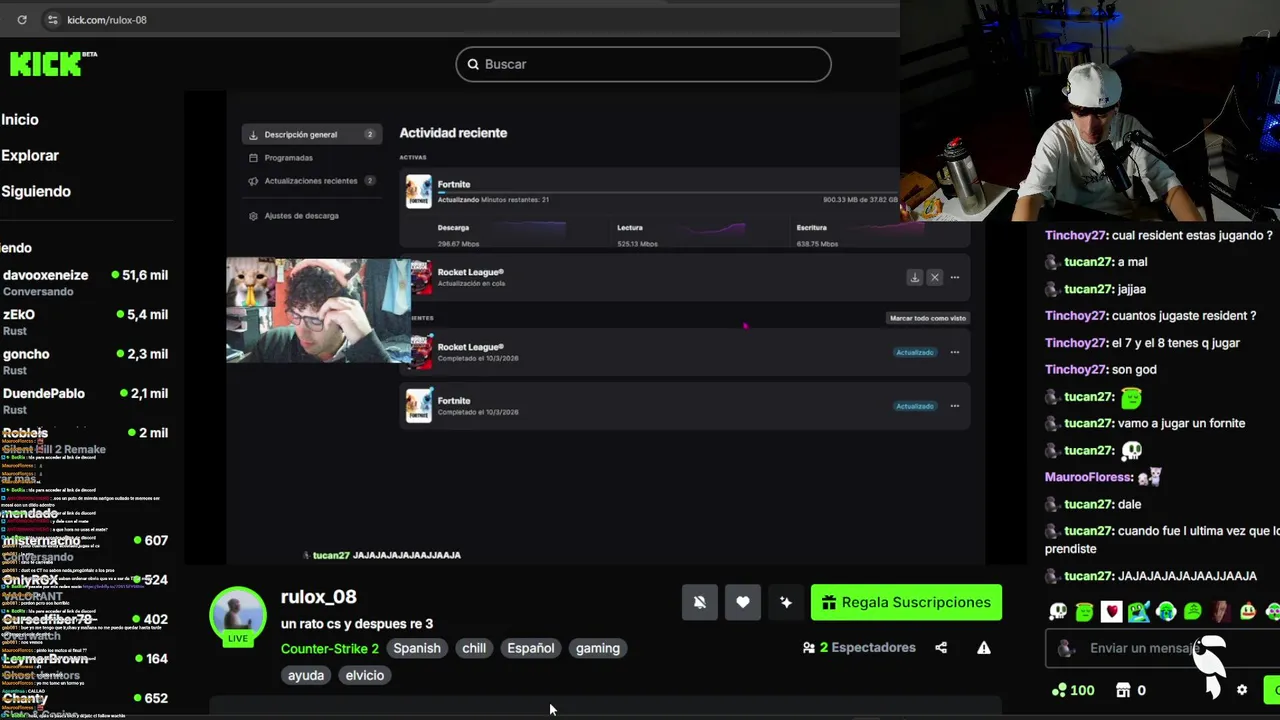Image resolution: width=1280 pixels, height=720 pixels.
Task: Toggle notifications with the bell icon
Action: click(700, 602)
